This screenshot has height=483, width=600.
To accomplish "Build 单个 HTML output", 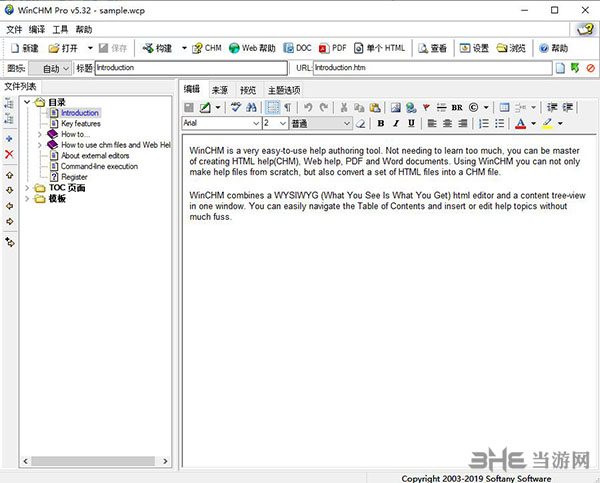I will click(379, 48).
